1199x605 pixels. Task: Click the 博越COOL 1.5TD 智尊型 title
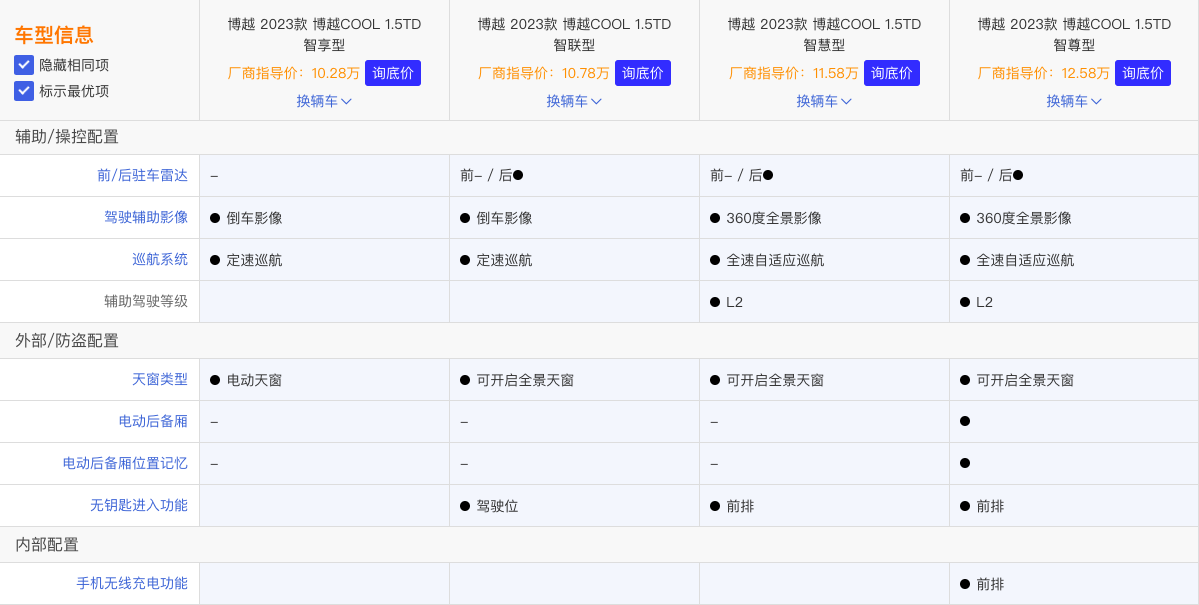point(1074,34)
